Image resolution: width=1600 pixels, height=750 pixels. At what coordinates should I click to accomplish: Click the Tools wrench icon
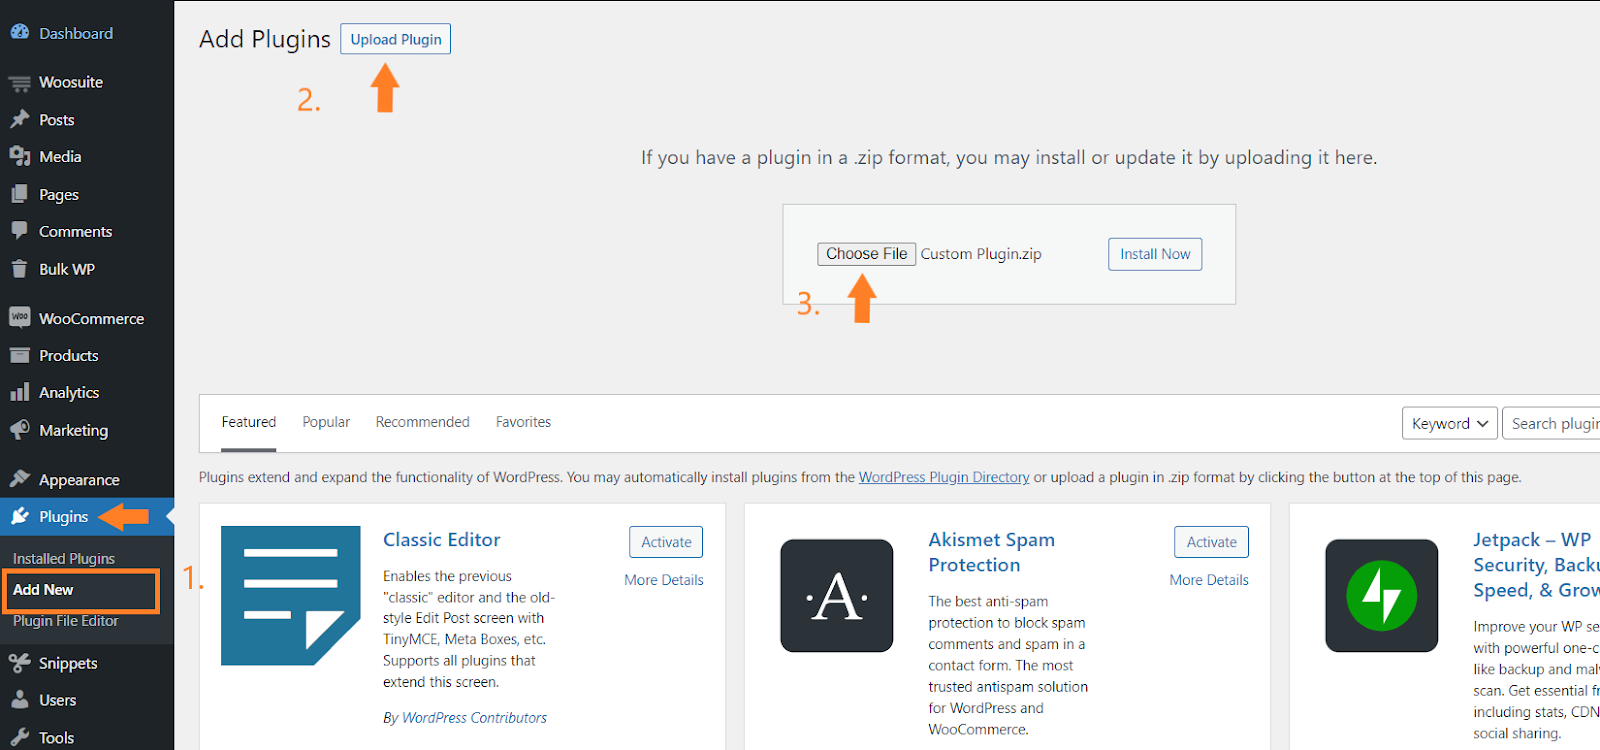click(x=20, y=737)
